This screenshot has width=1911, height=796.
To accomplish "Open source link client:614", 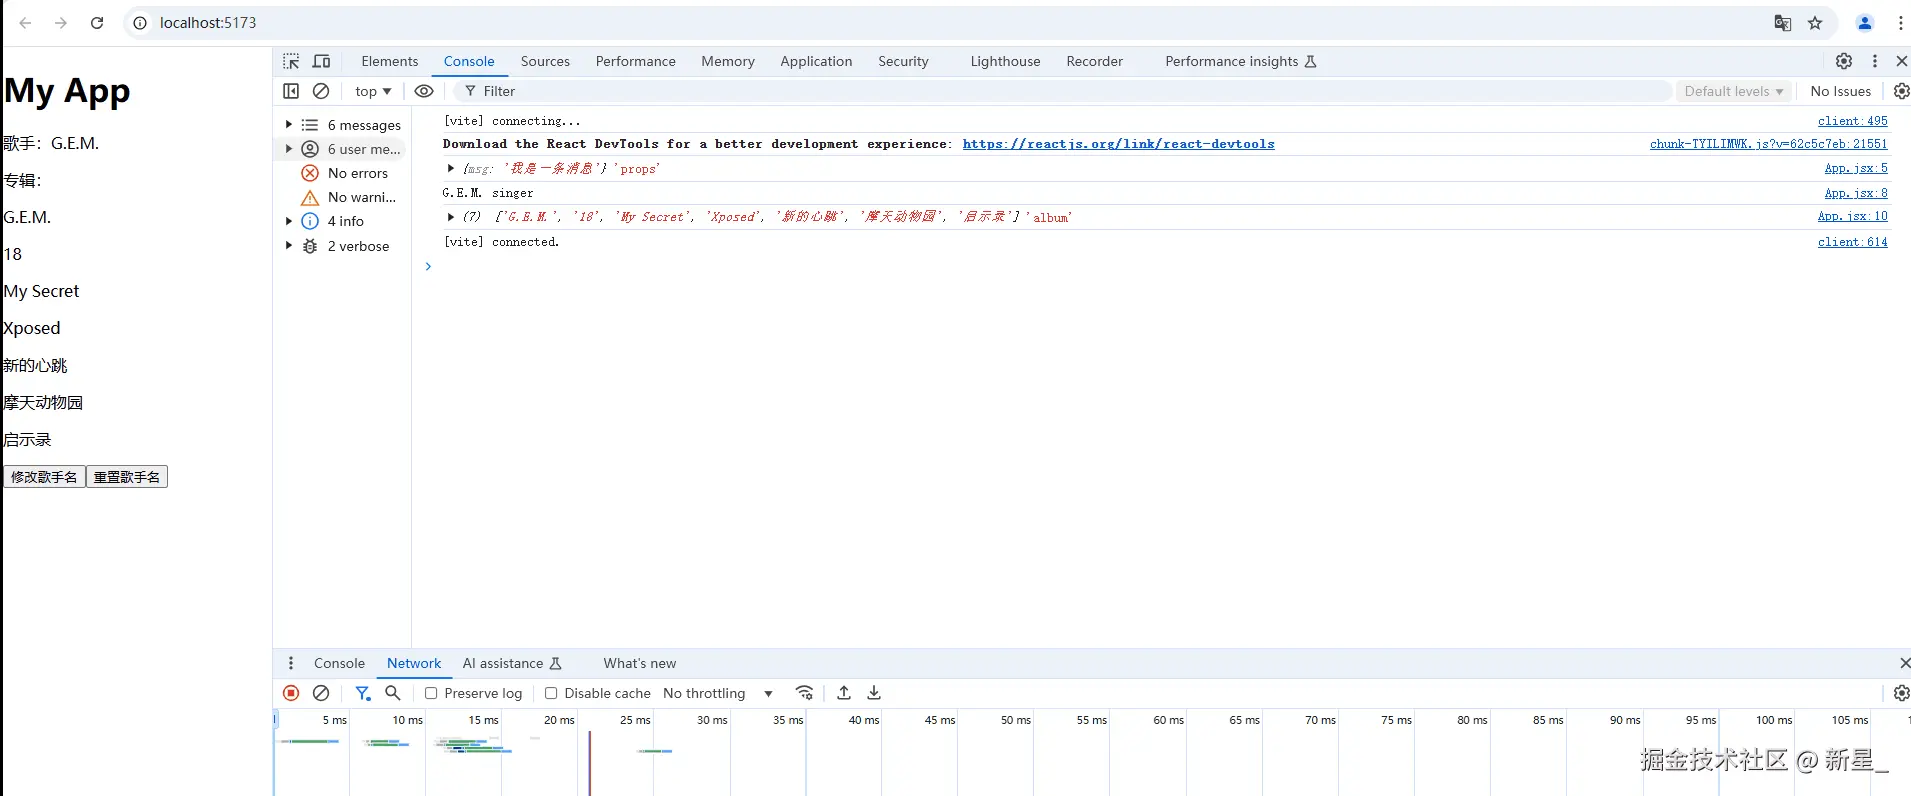I will (1852, 242).
